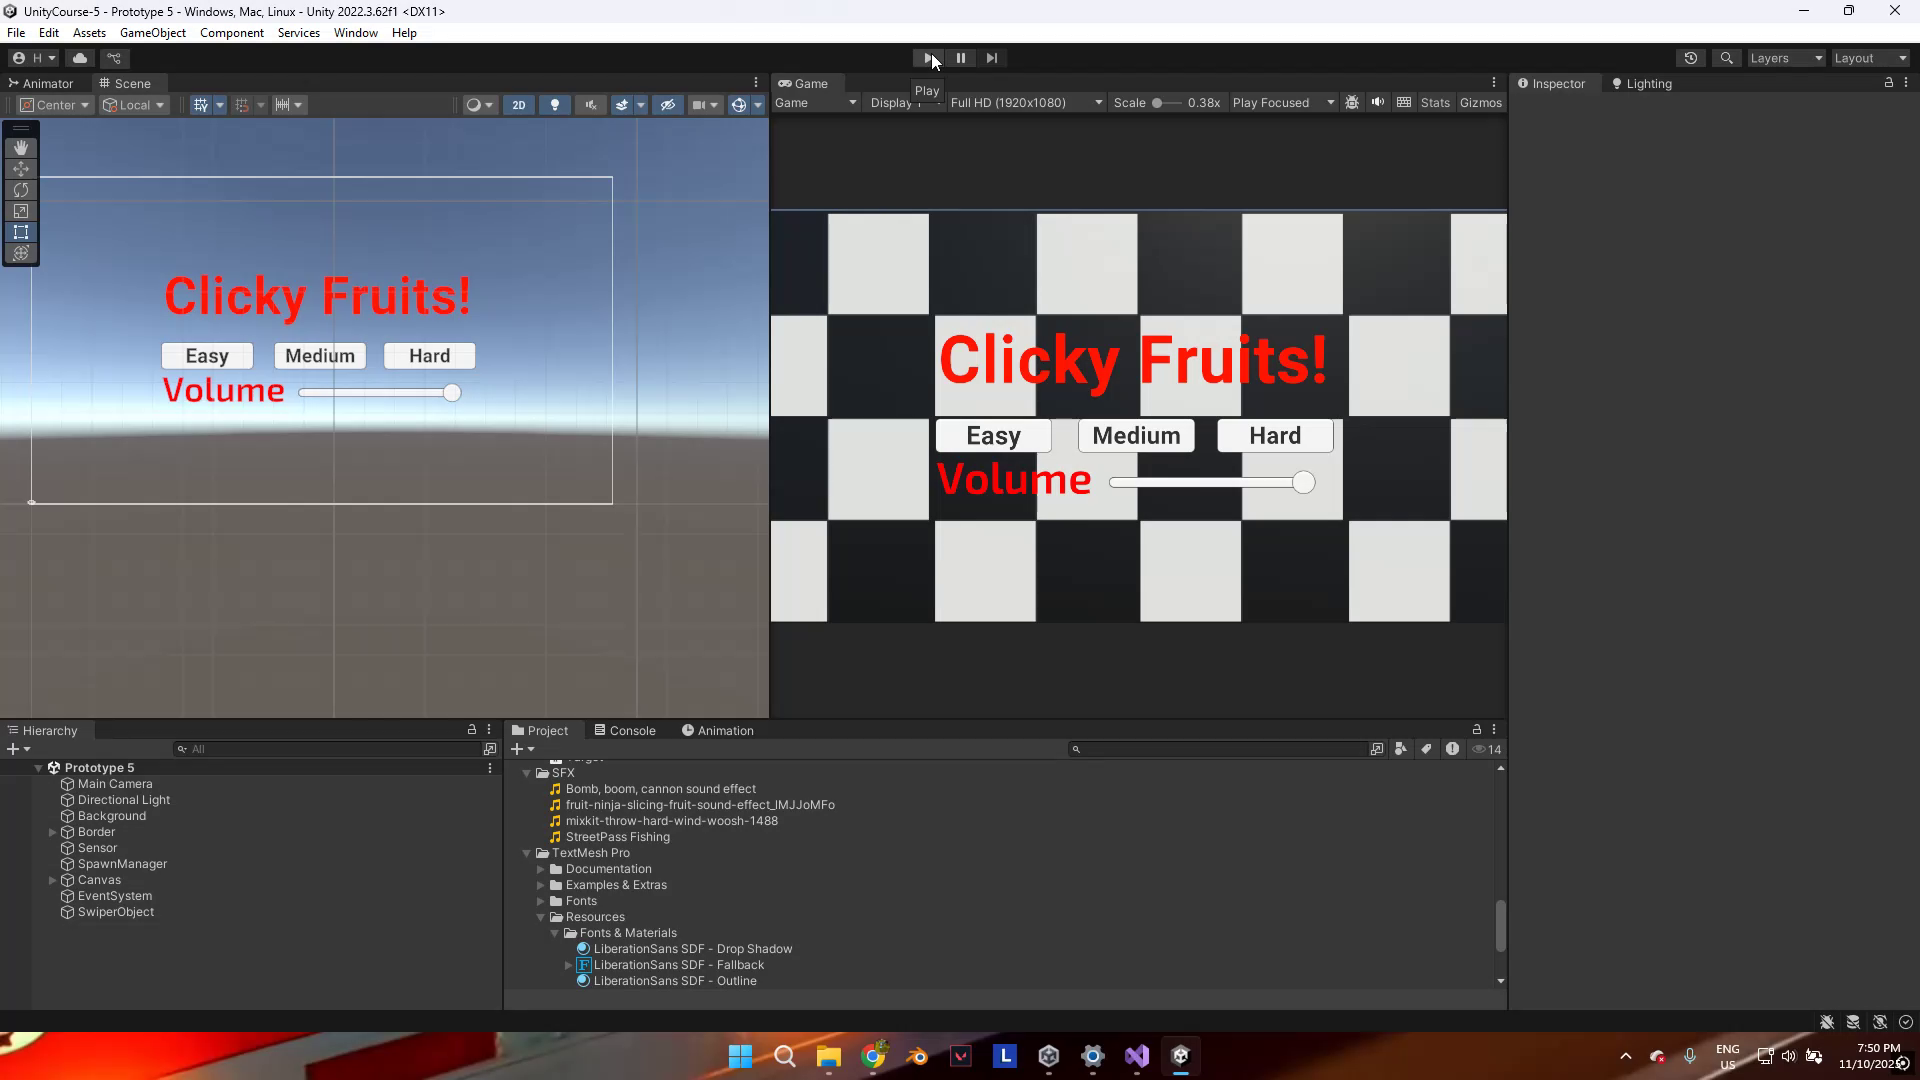The image size is (1920, 1080).
Task: Click the Medium difficulty button in Game view
Action: [1136, 436]
